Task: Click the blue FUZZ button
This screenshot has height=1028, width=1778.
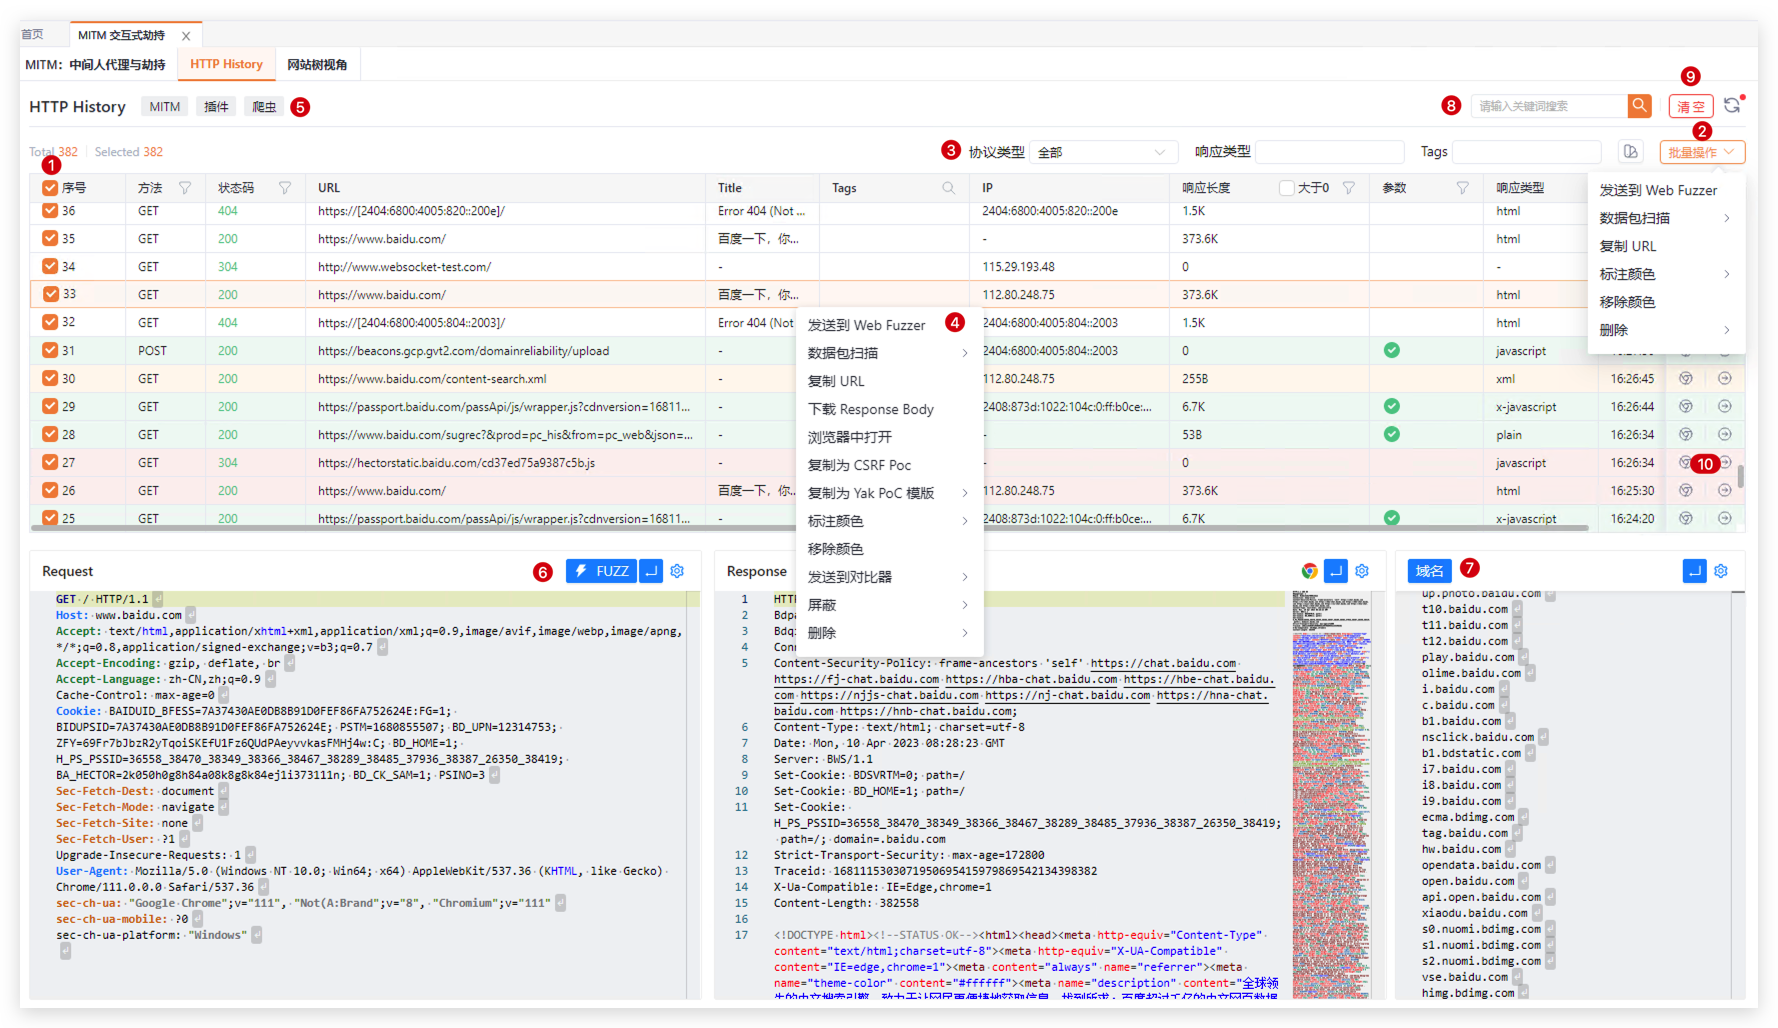Action: click(601, 571)
